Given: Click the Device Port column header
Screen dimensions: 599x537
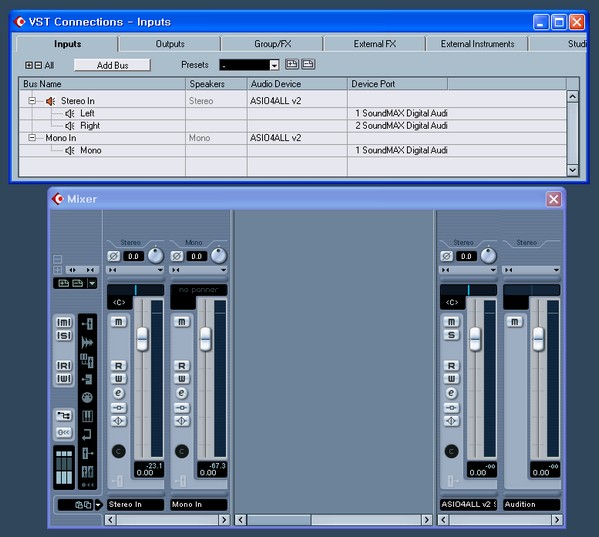Looking at the screenshot, I should (x=397, y=84).
